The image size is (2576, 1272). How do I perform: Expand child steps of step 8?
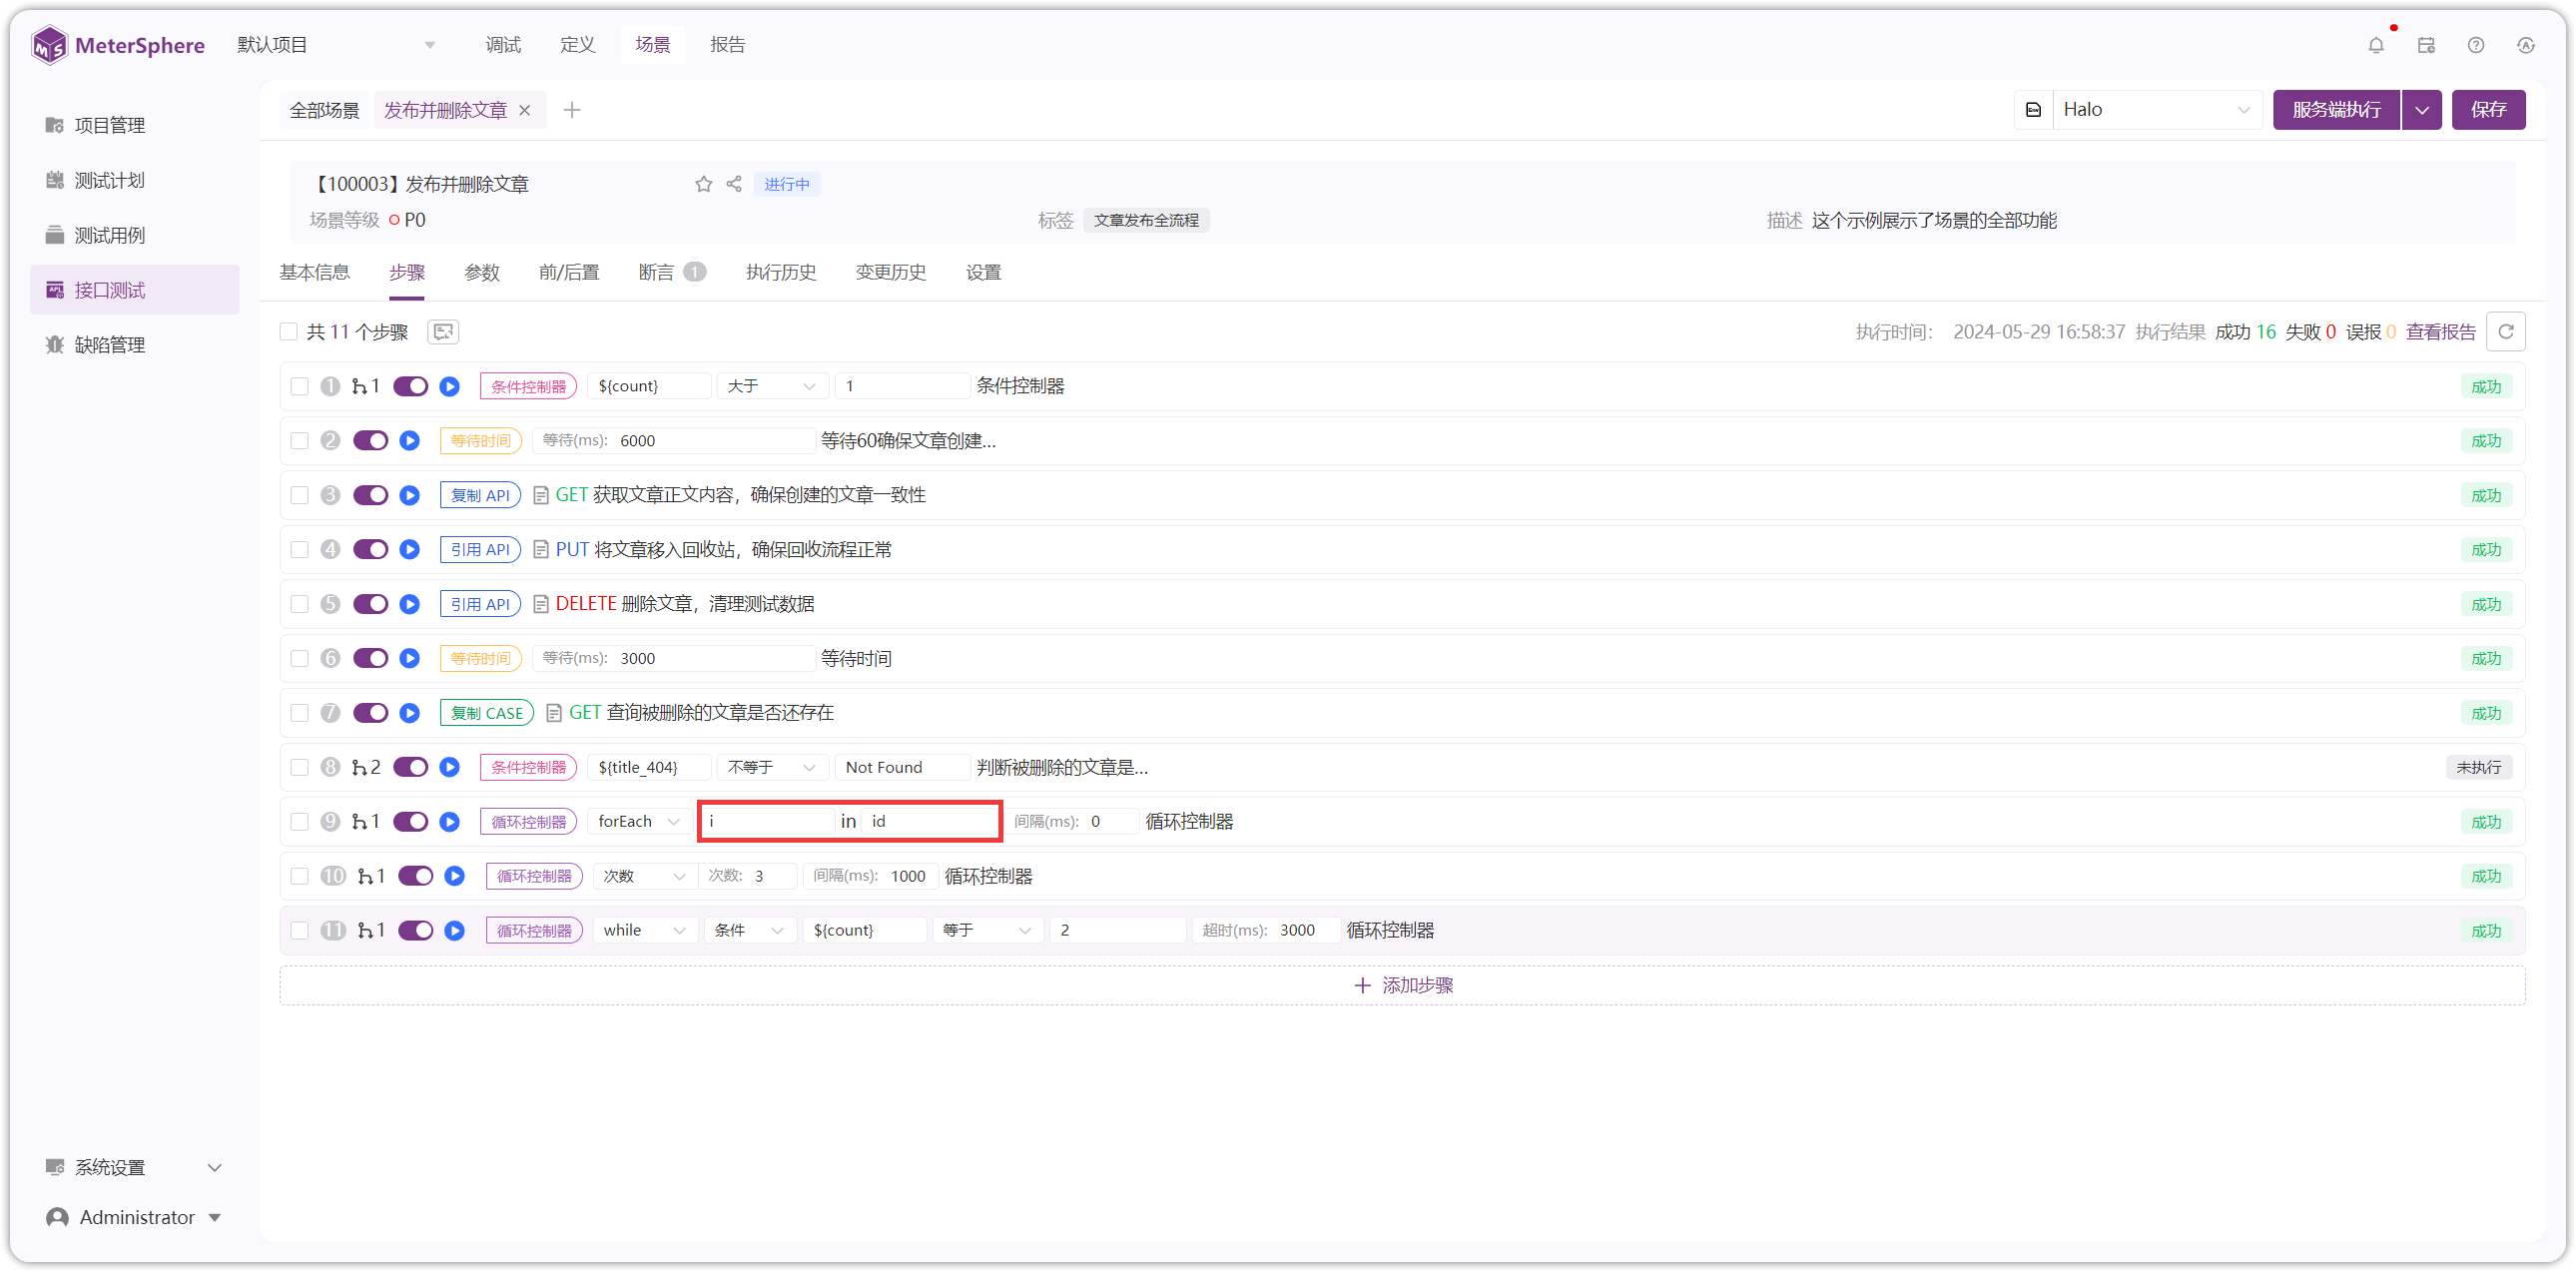tap(366, 768)
